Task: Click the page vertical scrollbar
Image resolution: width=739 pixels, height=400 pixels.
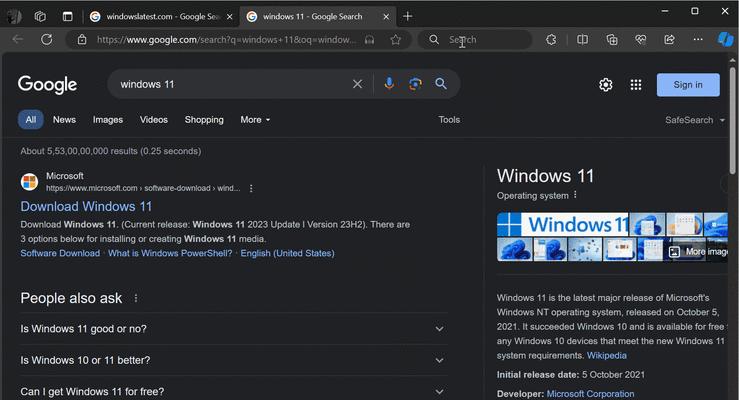Action: pos(732,120)
